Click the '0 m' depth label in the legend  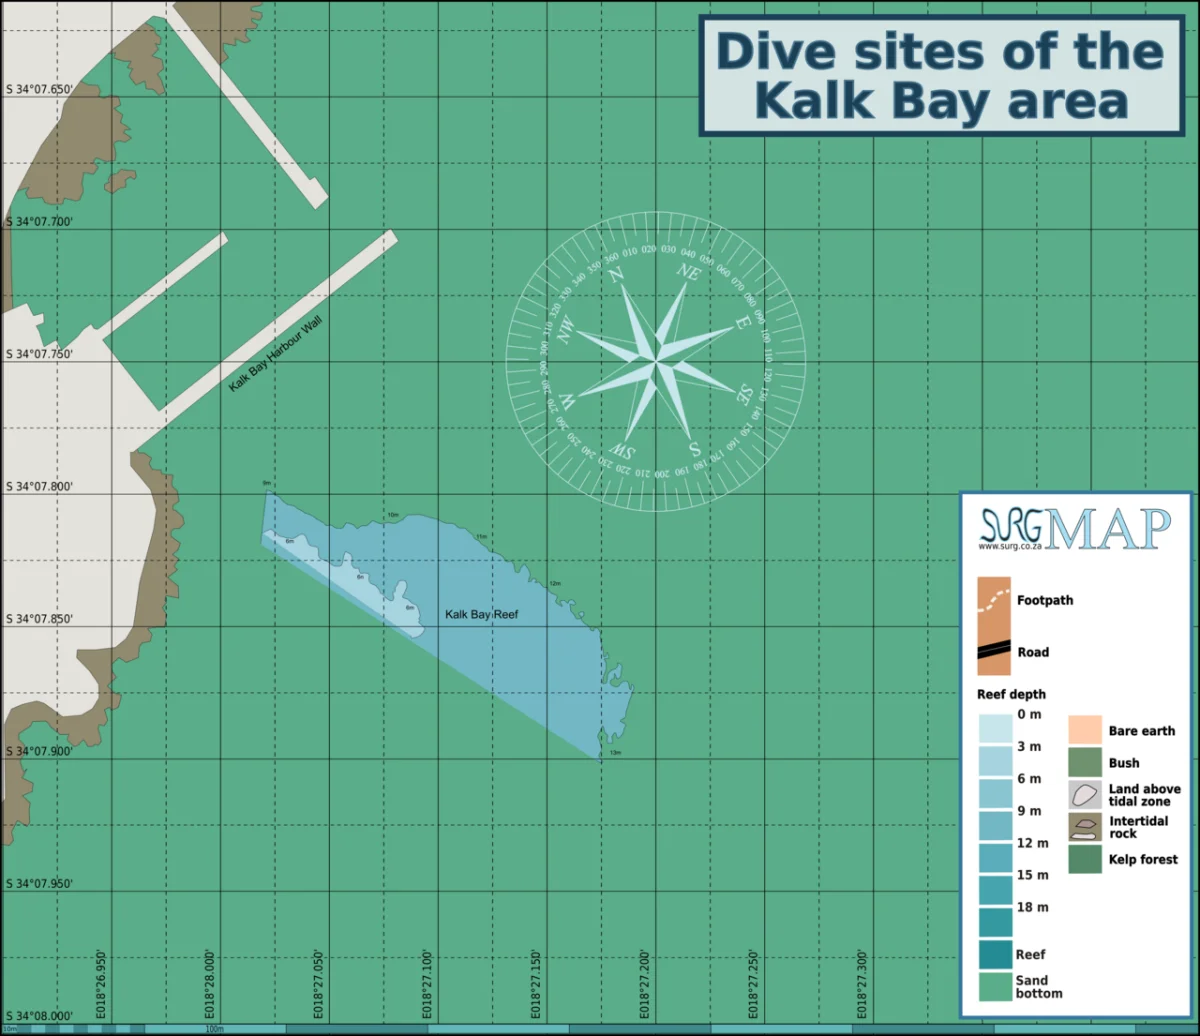click(x=1029, y=714)
